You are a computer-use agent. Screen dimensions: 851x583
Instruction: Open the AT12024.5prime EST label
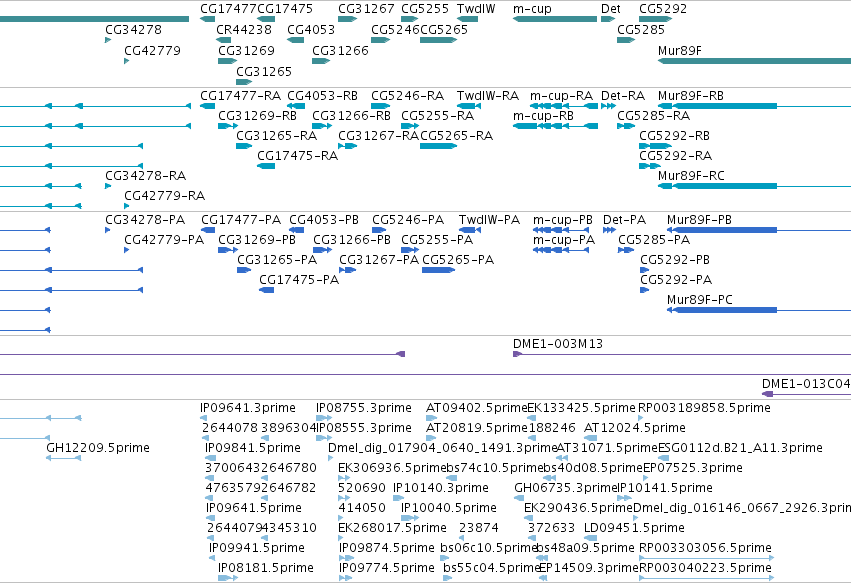coord(635,428)
